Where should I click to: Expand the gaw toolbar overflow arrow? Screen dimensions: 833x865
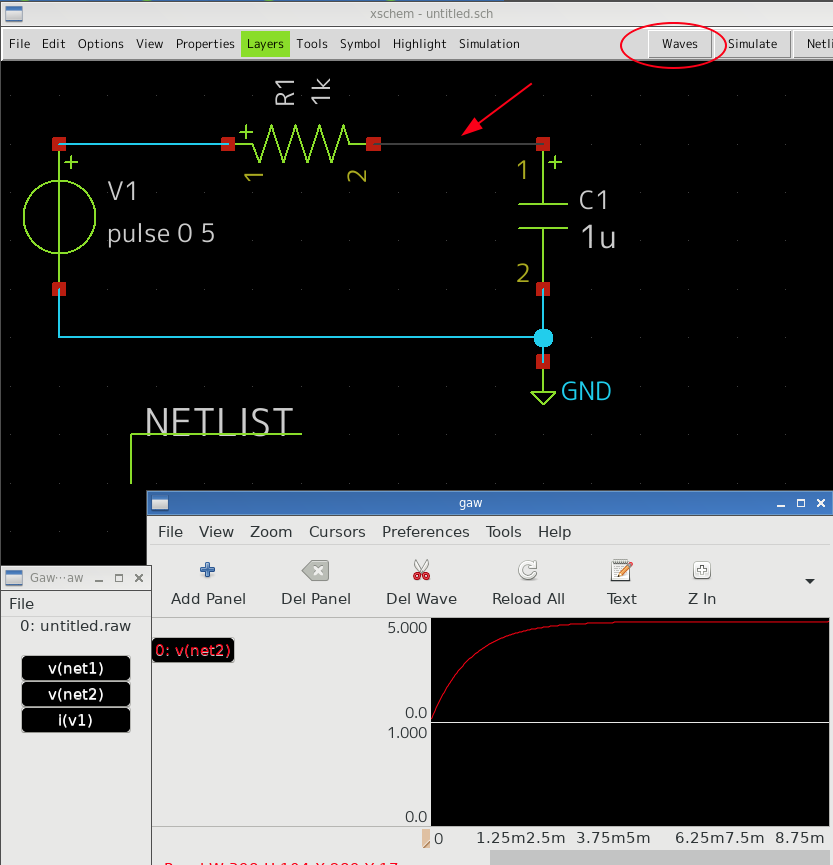809,581
